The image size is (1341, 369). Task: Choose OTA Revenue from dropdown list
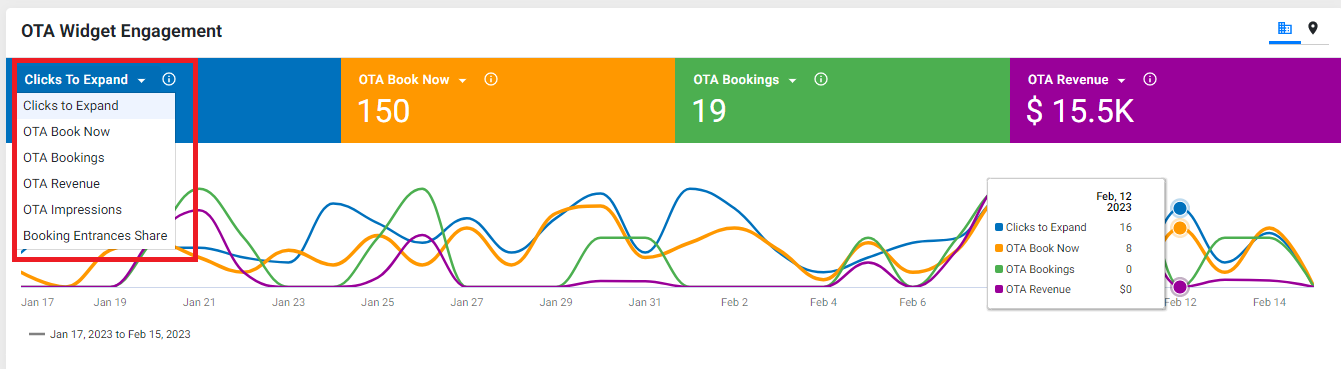[96, 183]
